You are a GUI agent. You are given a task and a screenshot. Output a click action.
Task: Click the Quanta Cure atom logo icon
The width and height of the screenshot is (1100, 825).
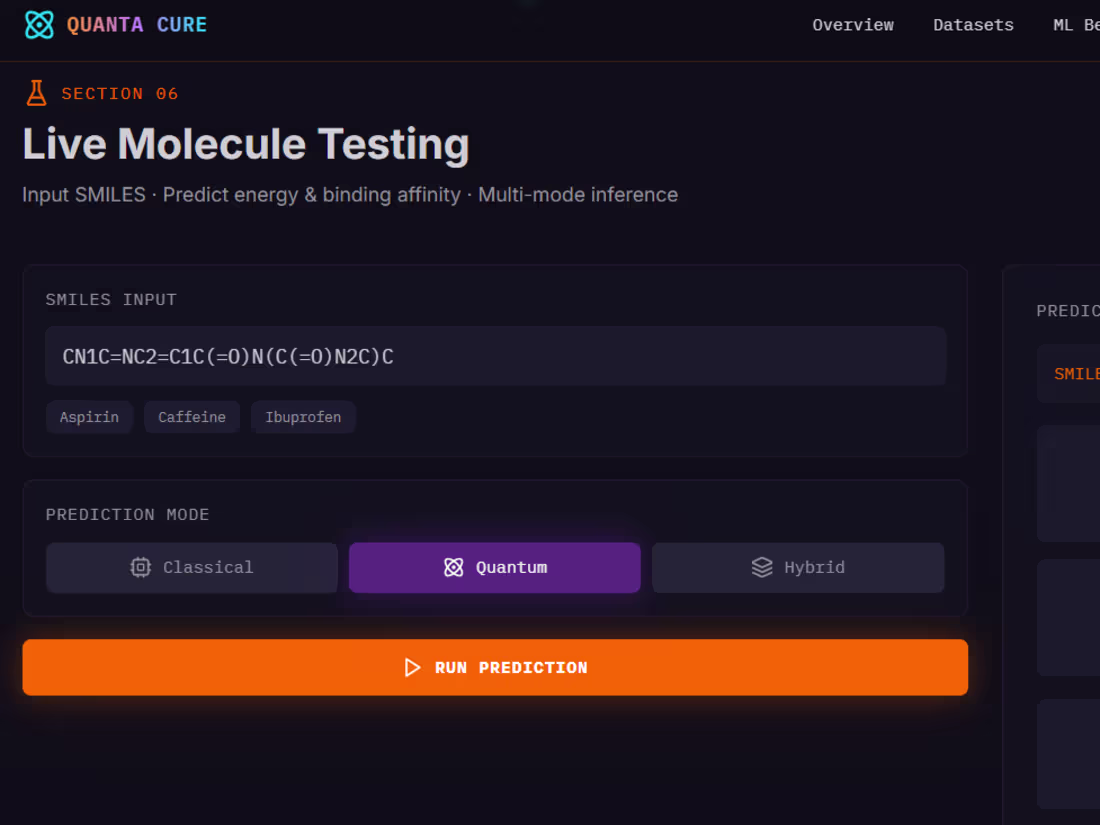pos(39,25)
